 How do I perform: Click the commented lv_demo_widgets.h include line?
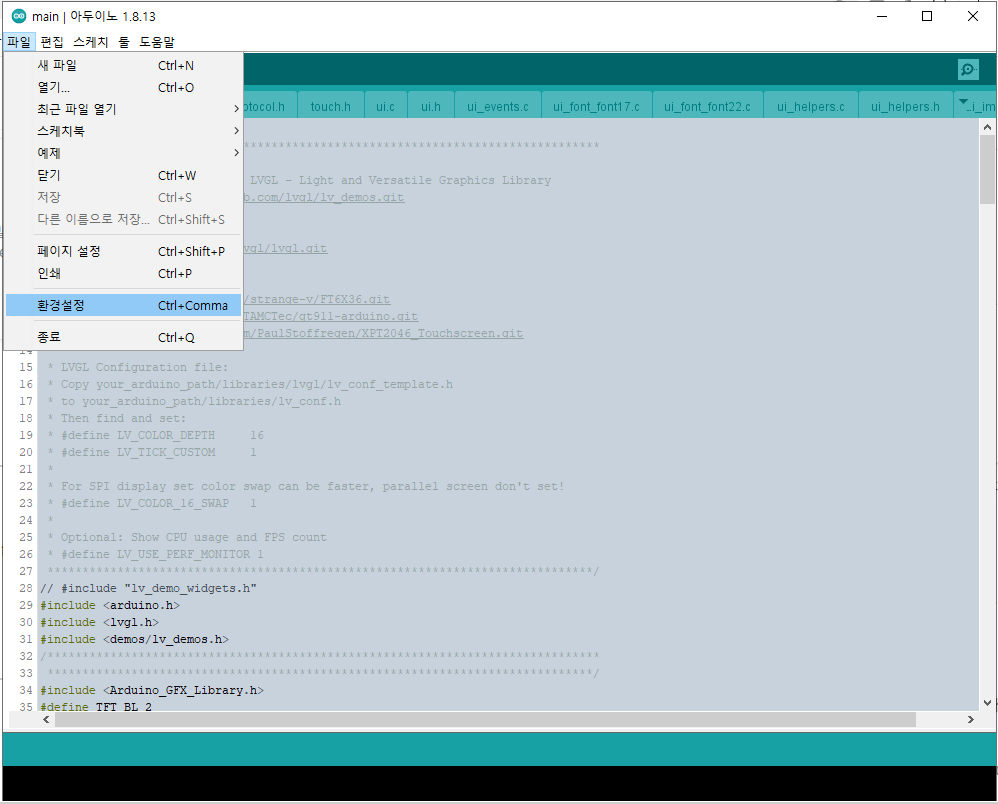click(148, 588)
